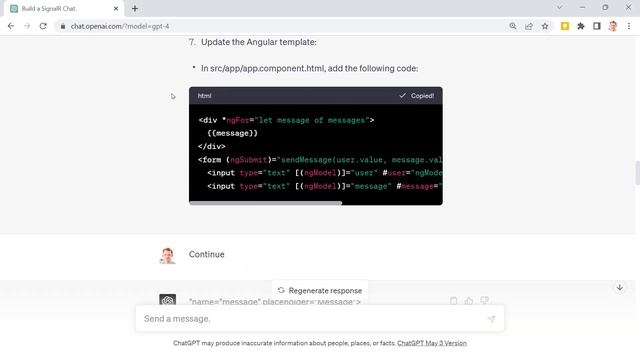
Task: Click the 'Continue' message text
Action: point(207,254)
